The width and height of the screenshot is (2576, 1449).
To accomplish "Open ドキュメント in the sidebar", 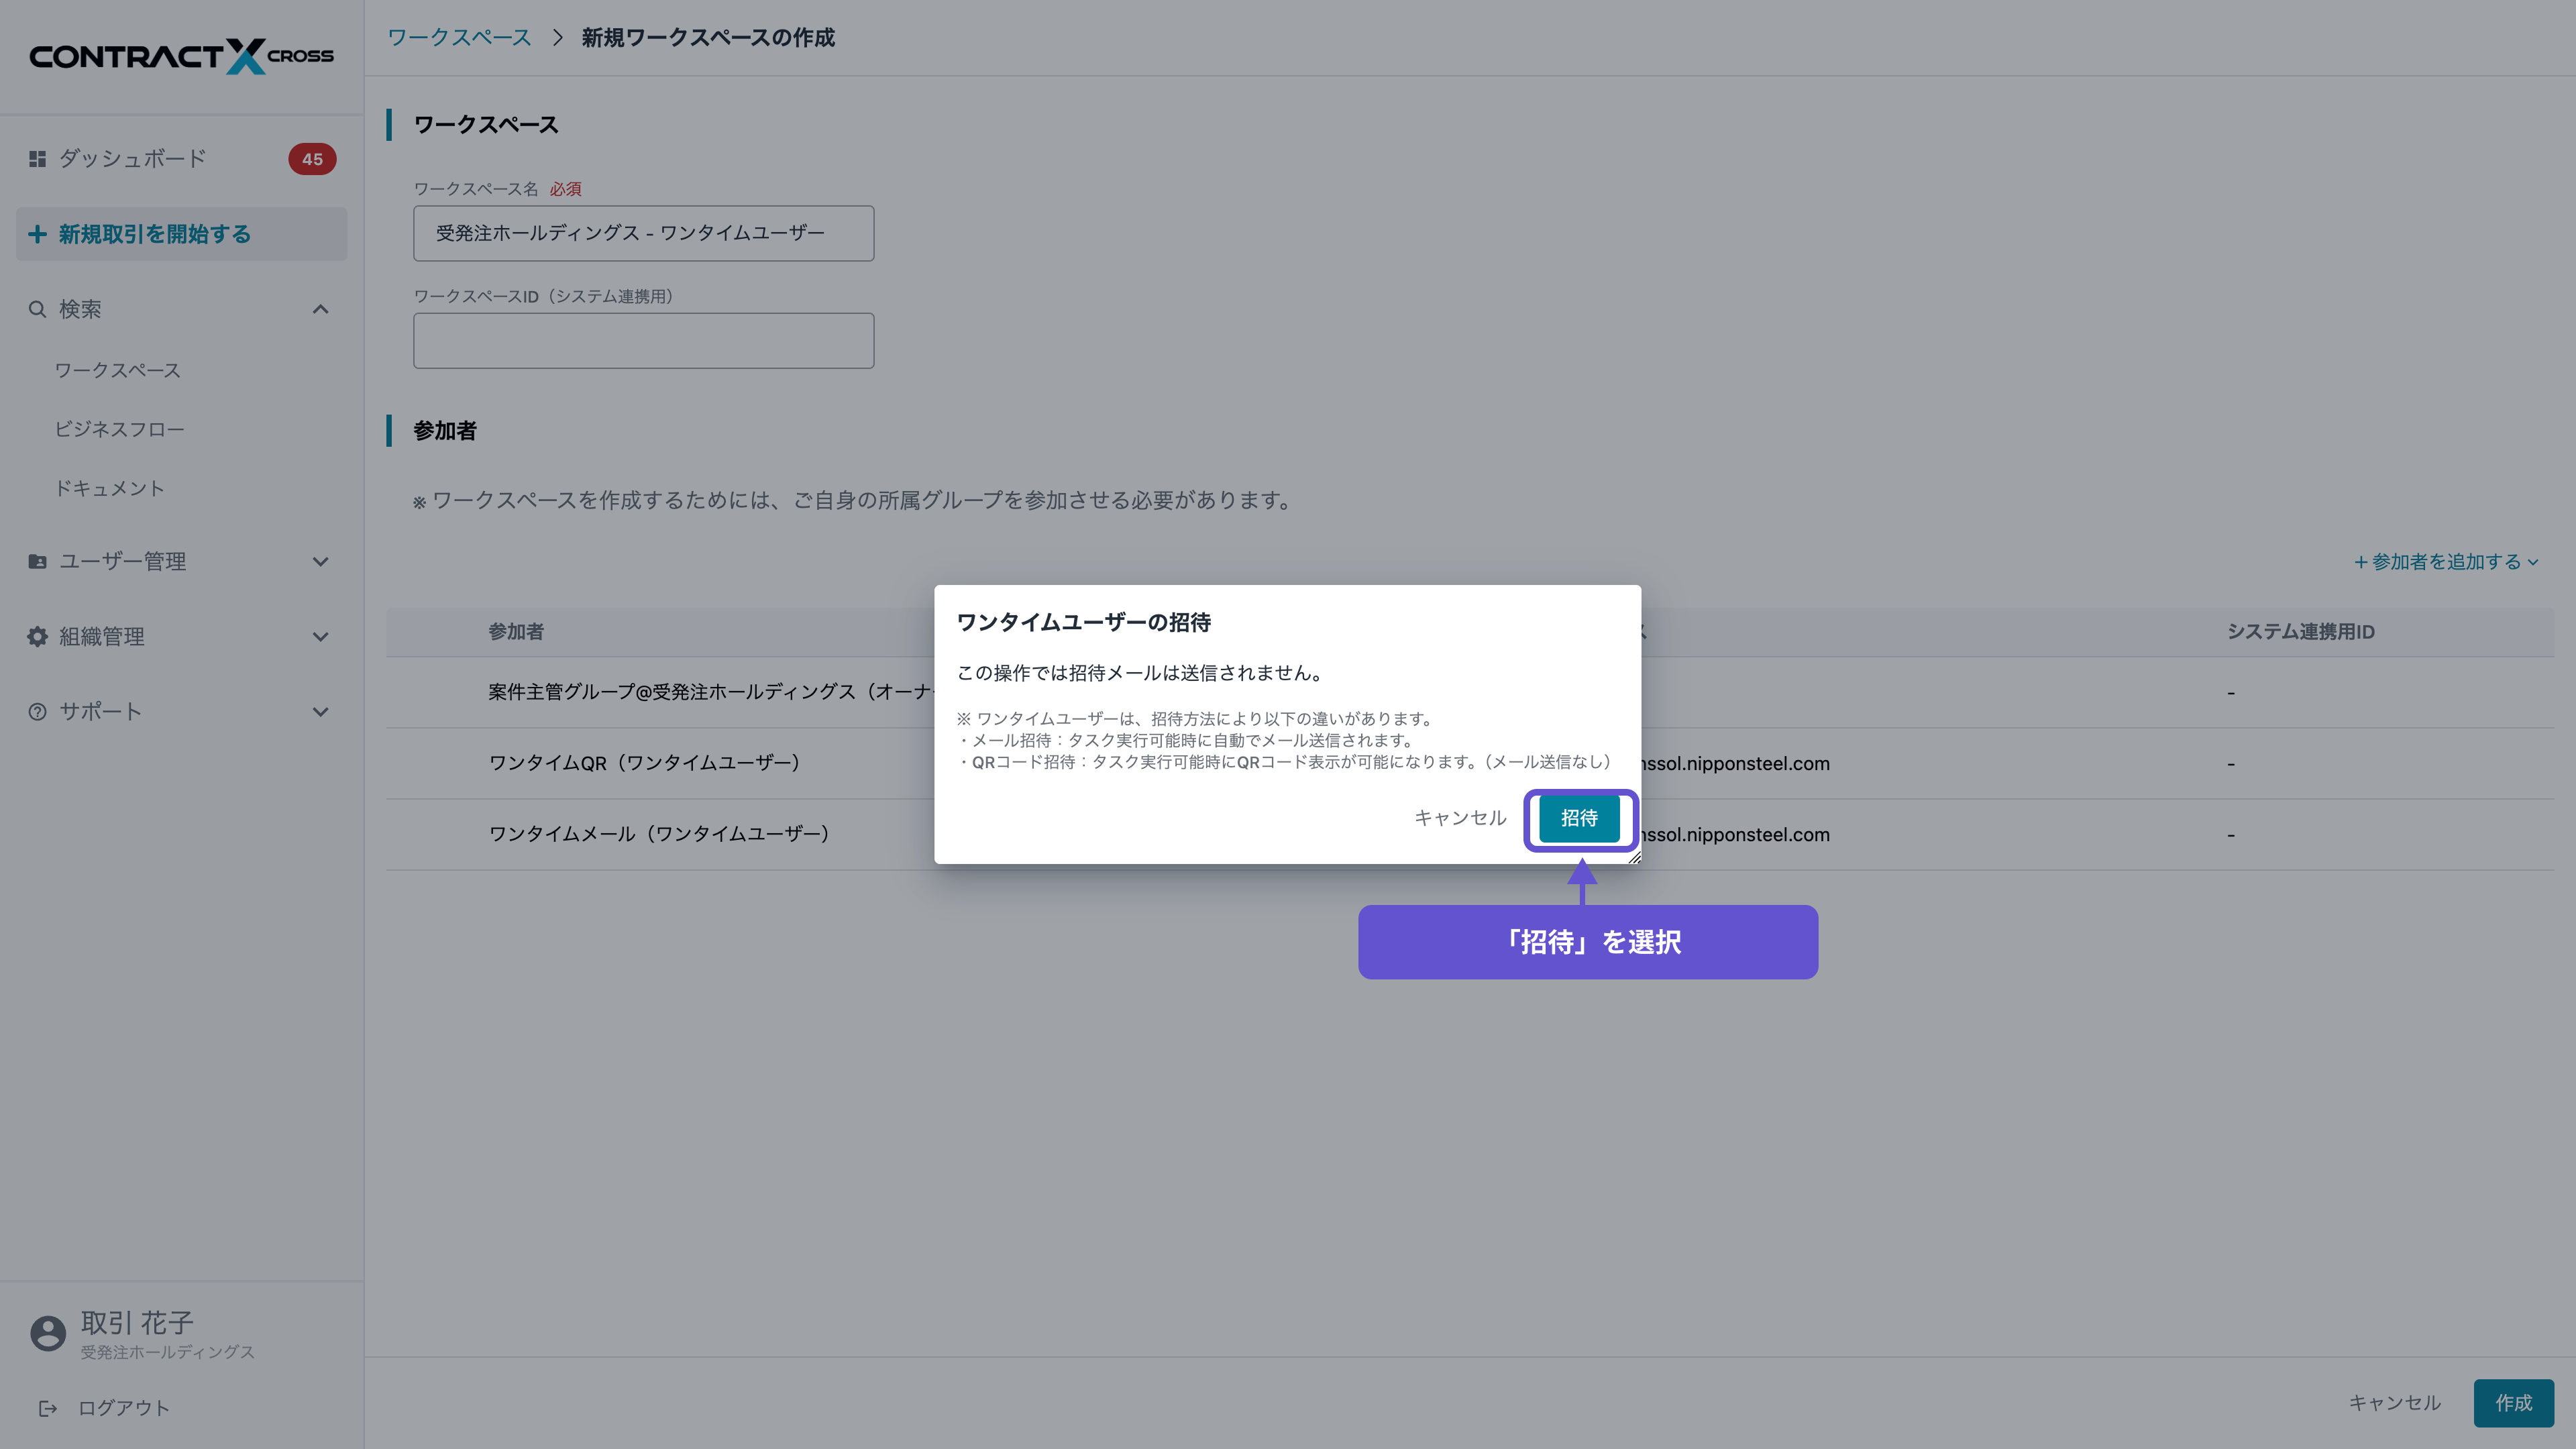I will 109,488.
